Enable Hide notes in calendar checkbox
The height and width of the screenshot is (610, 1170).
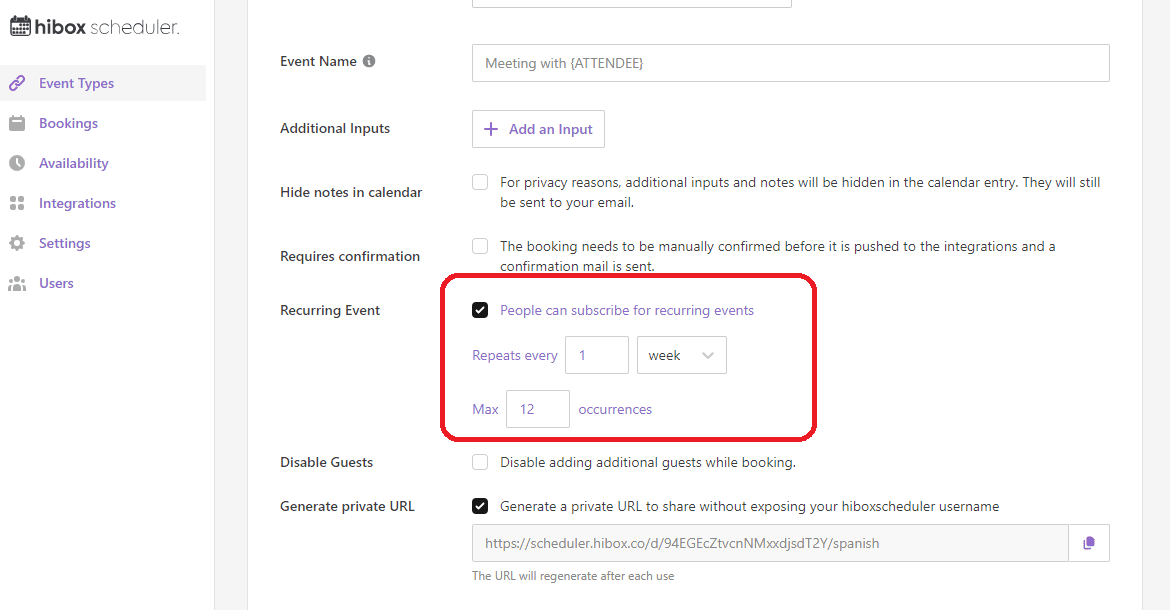pyautogui.click(x=480, y=182)
